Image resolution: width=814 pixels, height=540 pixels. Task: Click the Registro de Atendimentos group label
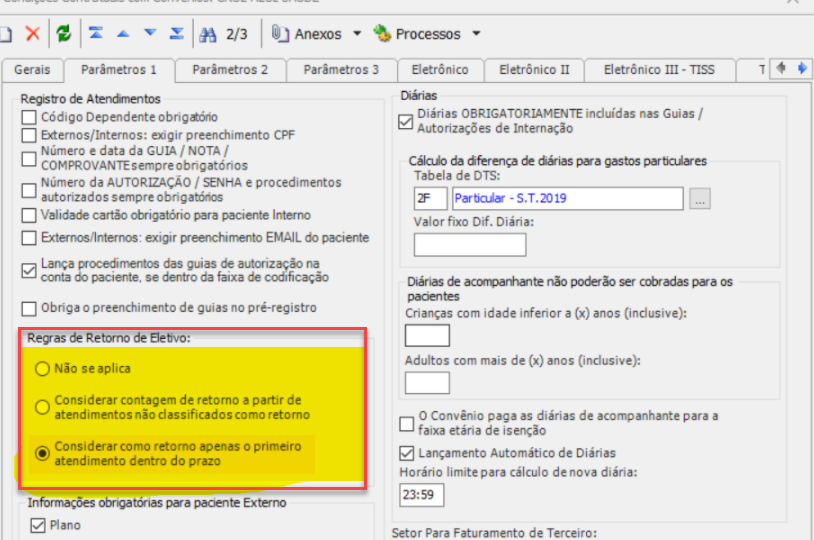[x=90, y=99]
